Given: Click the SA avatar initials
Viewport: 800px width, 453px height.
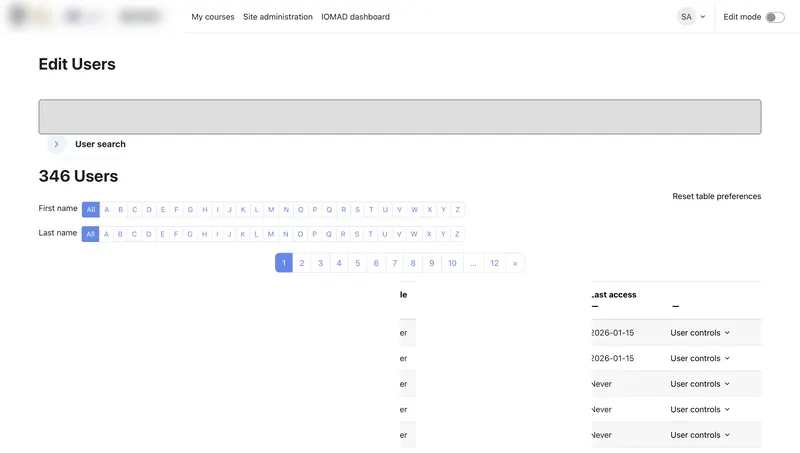Looking at the screenshot, I should click(x=686, y=17).
